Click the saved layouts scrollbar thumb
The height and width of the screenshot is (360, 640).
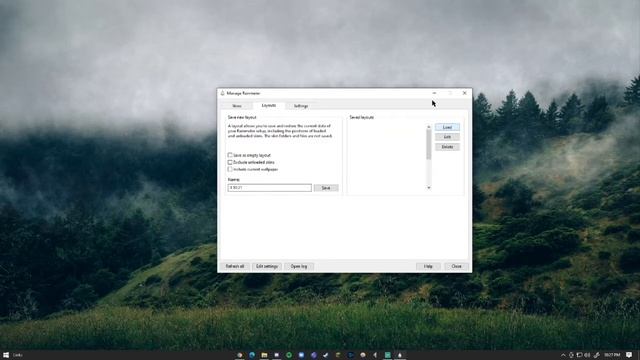[429, 144]
